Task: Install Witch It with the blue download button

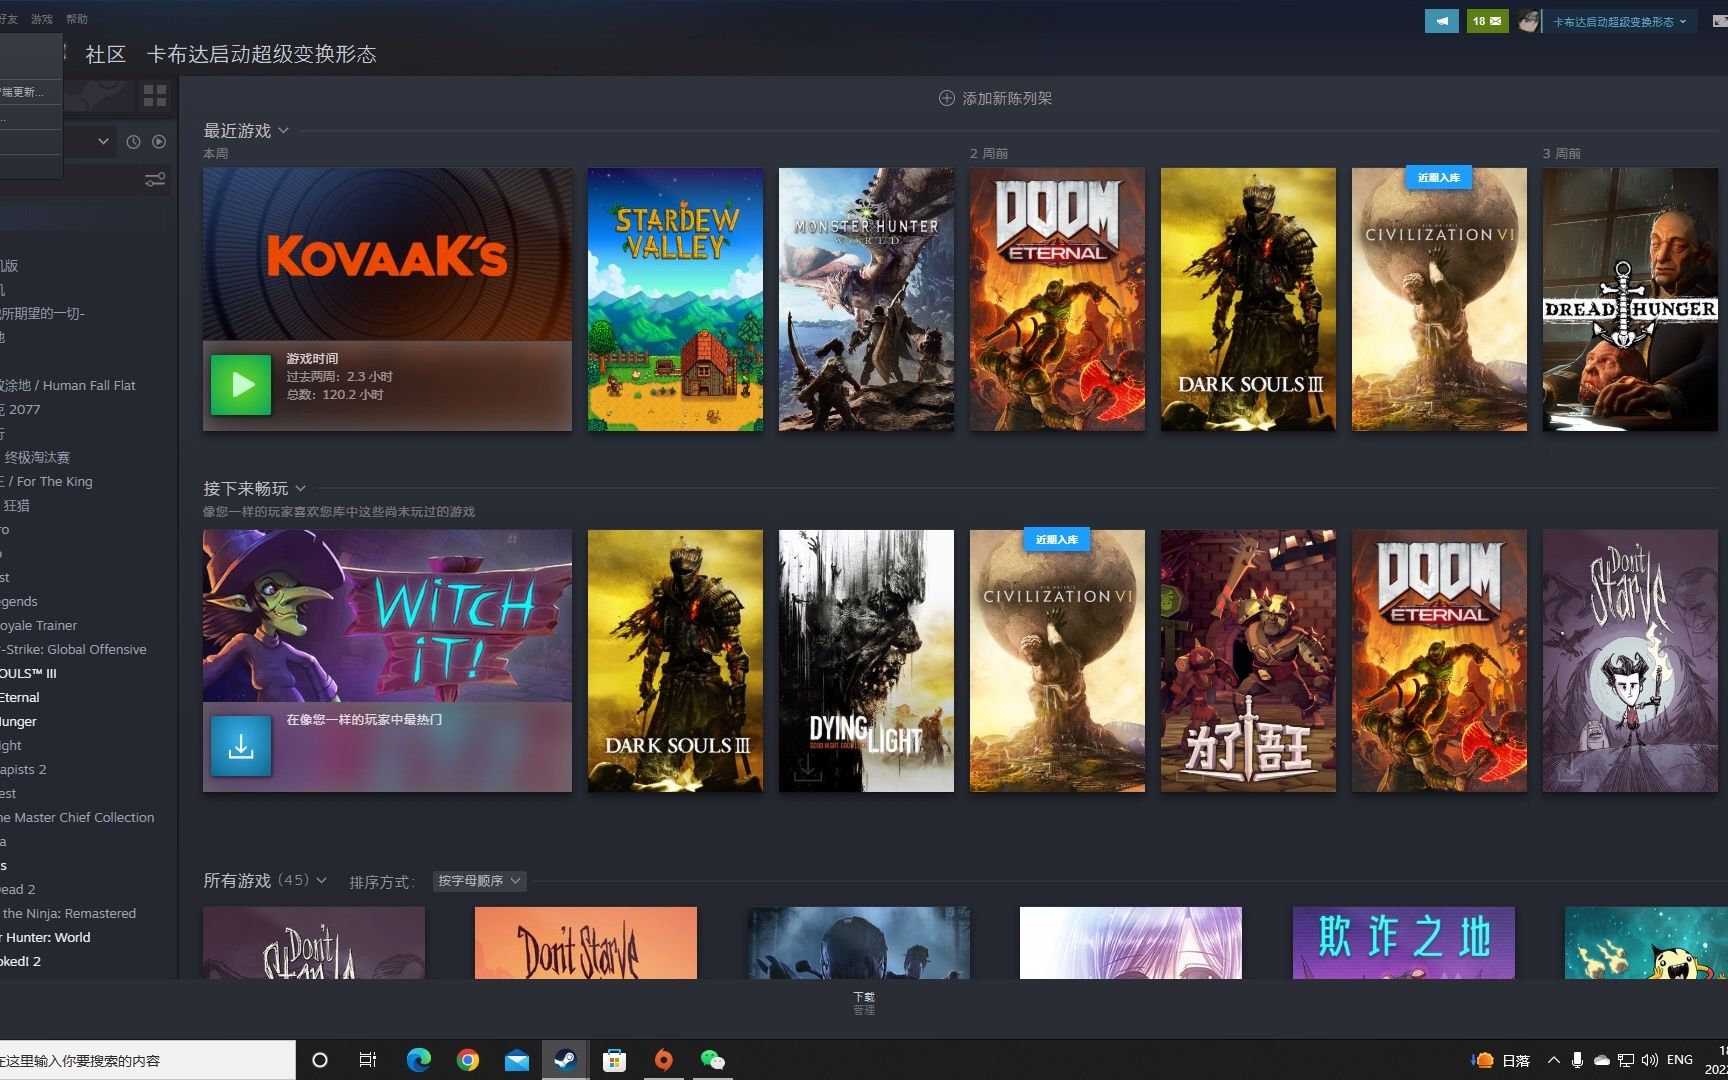Action: coord(241,746)
